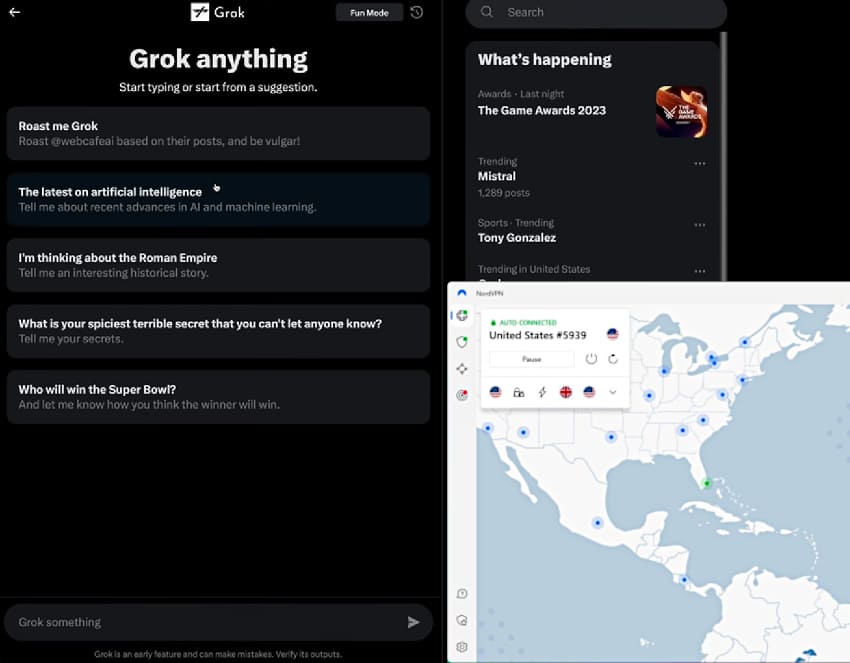Screen dimensions: 850x663
Task: Open NordVPN globe VPN tab in sidebar
Action: [462, 316]
